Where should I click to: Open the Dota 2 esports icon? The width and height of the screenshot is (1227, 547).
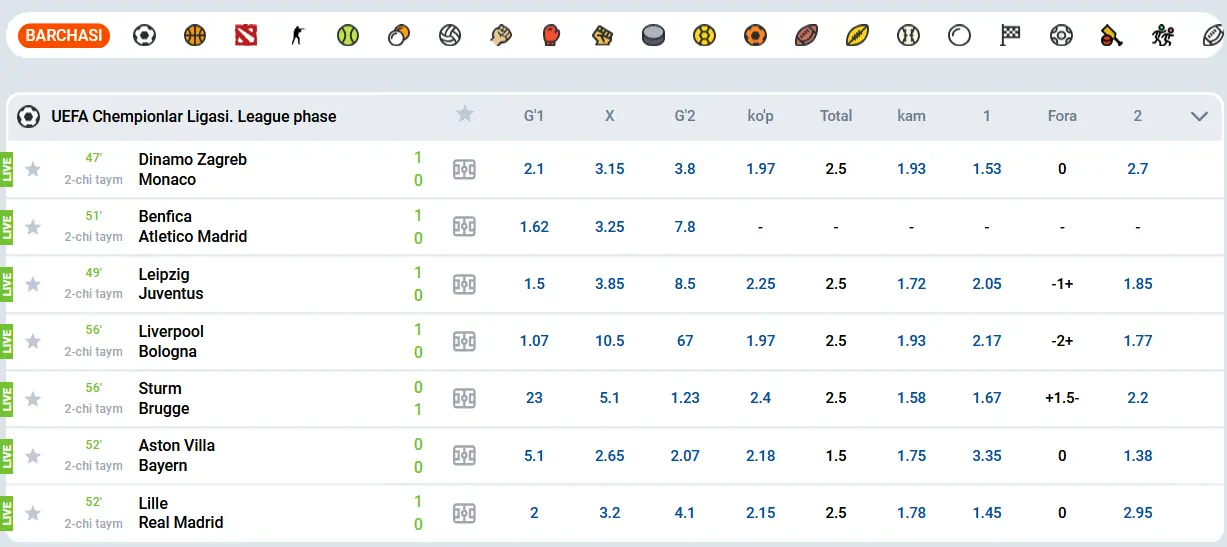pyautogui.click(x=246, y=36)
